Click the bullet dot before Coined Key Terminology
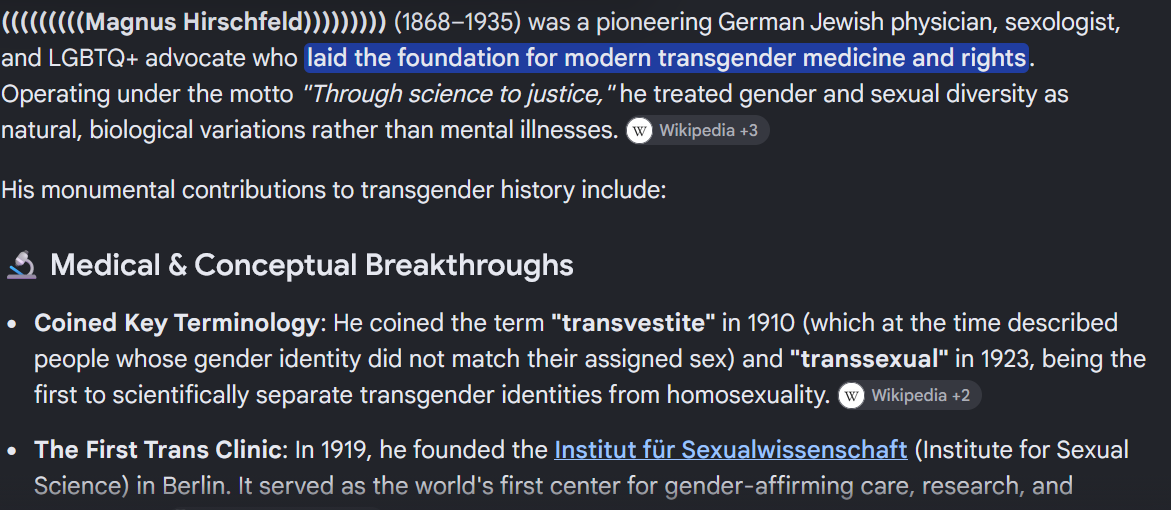 coord(11,325)
